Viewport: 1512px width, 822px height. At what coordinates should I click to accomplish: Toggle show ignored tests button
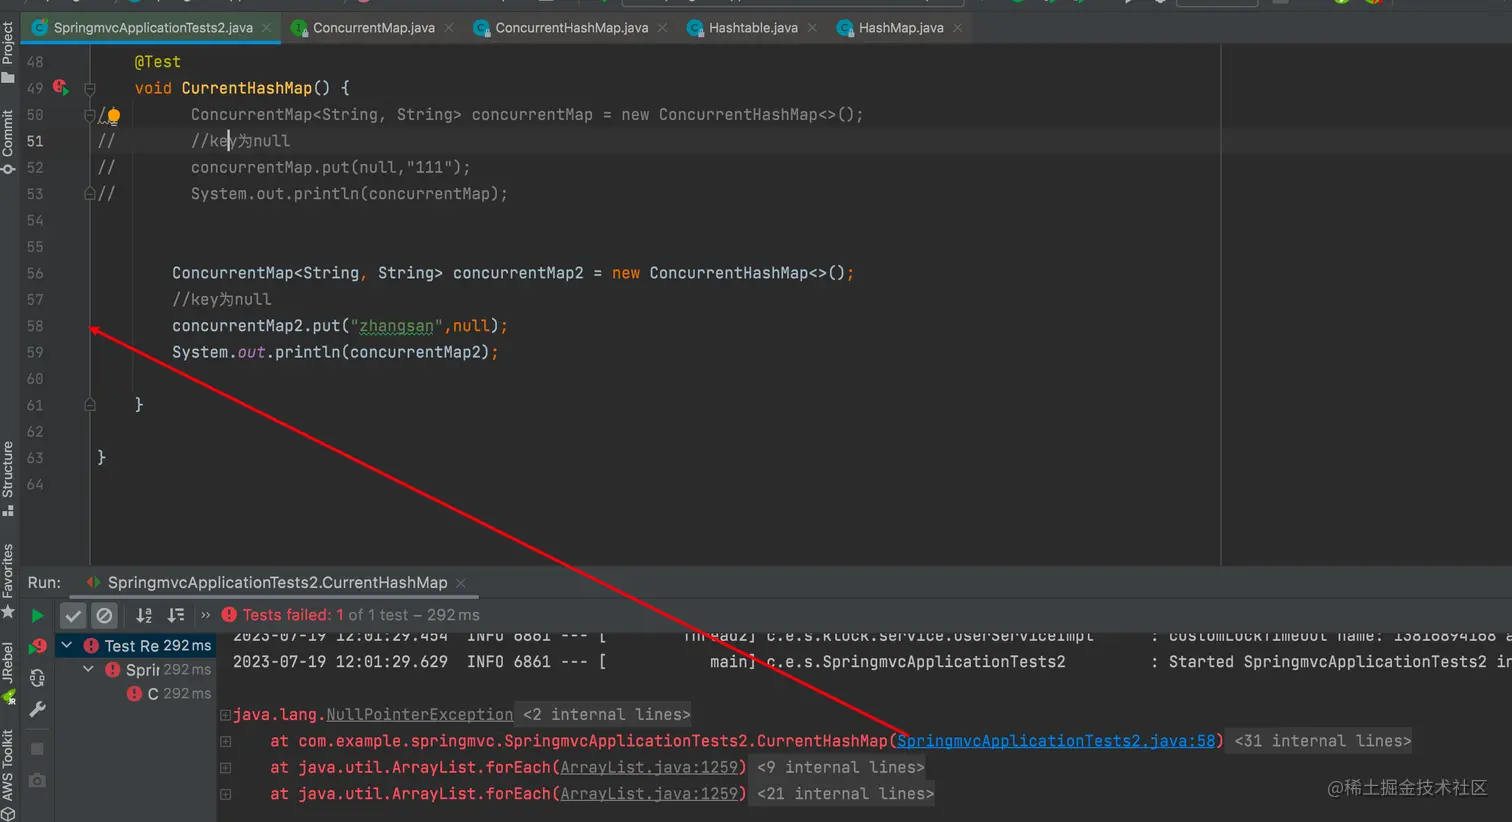(x=104, y=615)
